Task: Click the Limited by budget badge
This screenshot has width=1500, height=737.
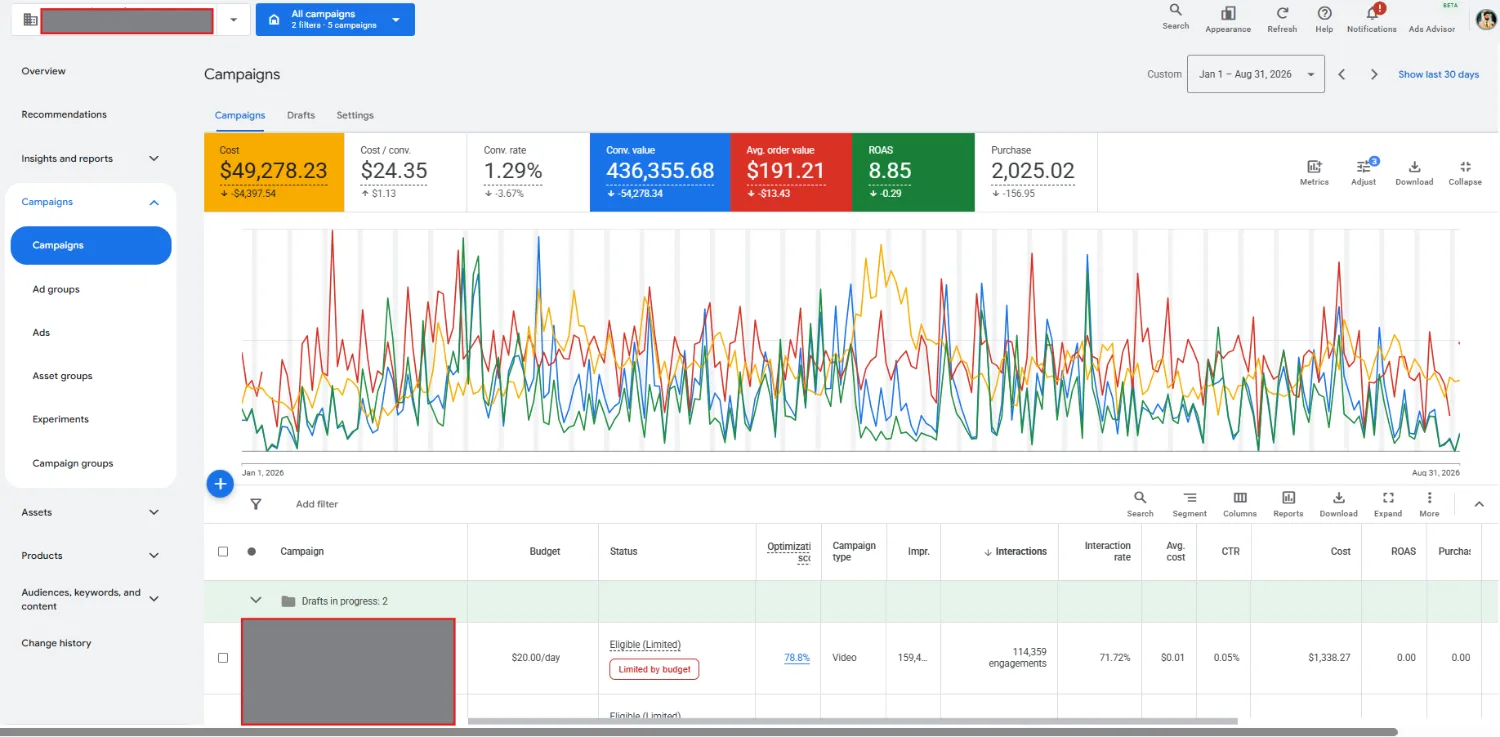Action: click(654, 669)
